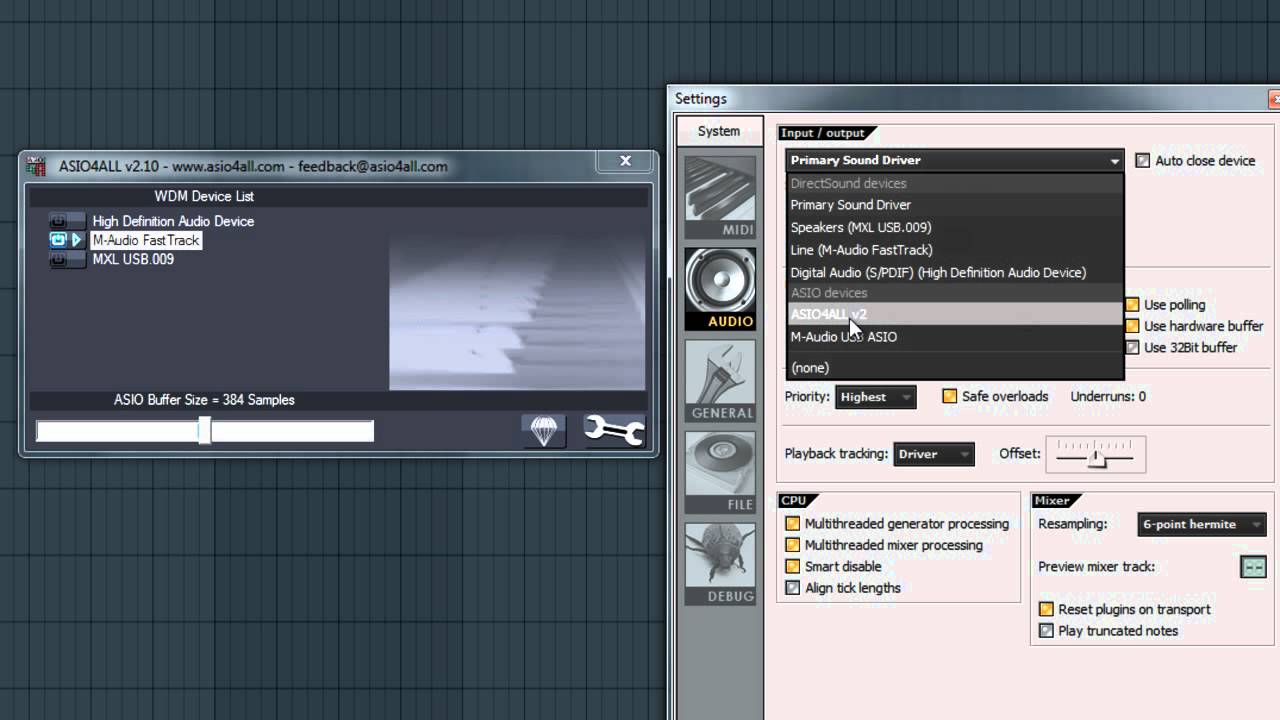Viewport: 1280px width, 720px height.
Task: Switch to the System tab
Action: 719,131
